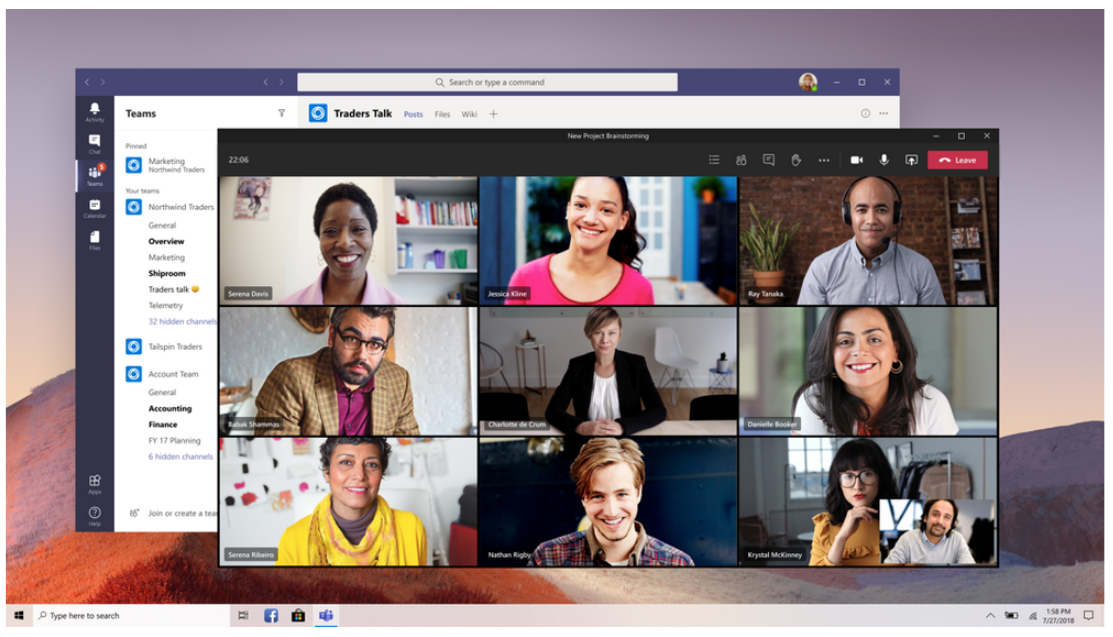Select Charlotte de Crum video tile
Screen dimensions: 1113x637
click(608, 371)
